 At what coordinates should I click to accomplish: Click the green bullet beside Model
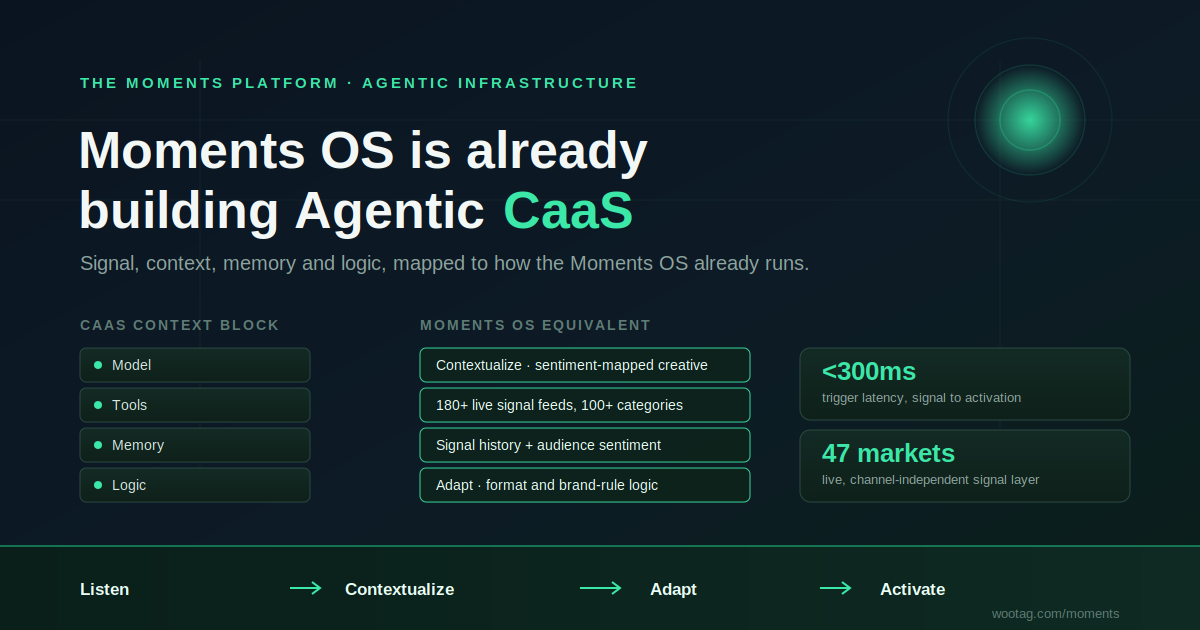pos(98,365)
